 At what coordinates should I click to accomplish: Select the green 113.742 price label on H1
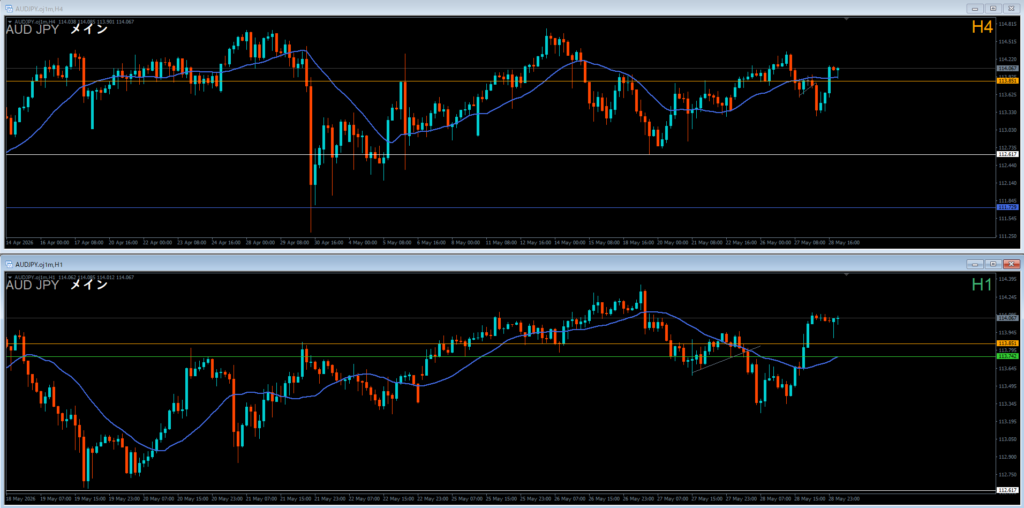tap(1005, 357)
